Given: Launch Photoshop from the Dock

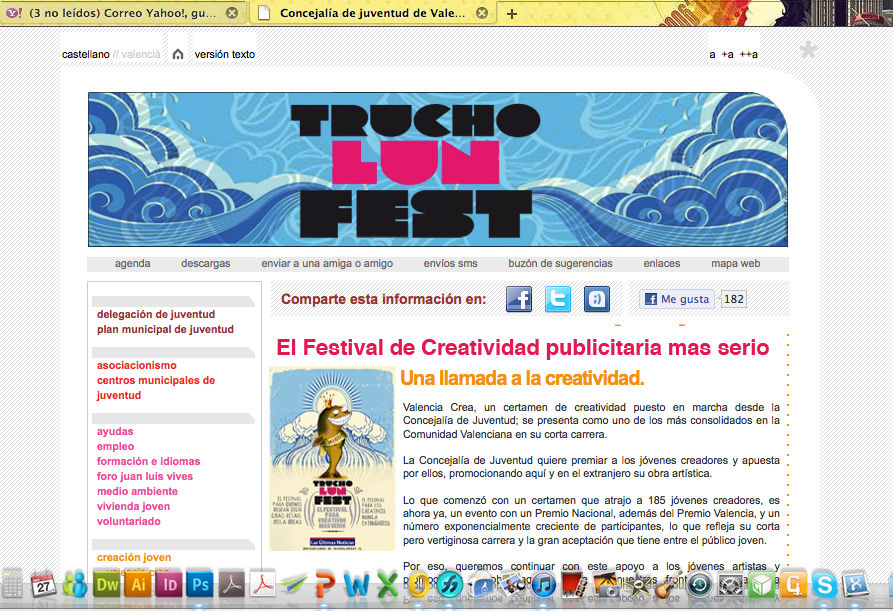Looking at the screenshot, I should pos(200,585).
